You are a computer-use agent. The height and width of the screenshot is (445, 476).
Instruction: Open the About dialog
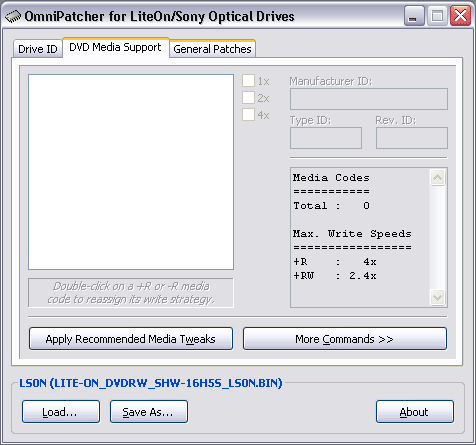tap(415, 412)
